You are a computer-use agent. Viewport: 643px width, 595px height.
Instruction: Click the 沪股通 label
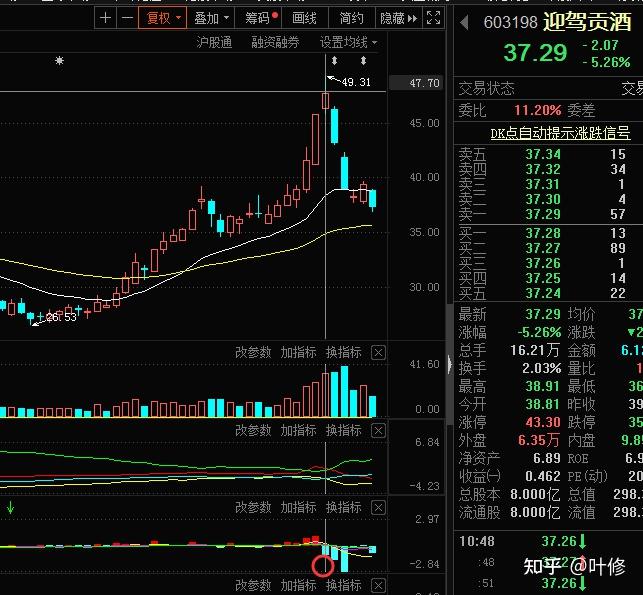click(x=214, y=42)
